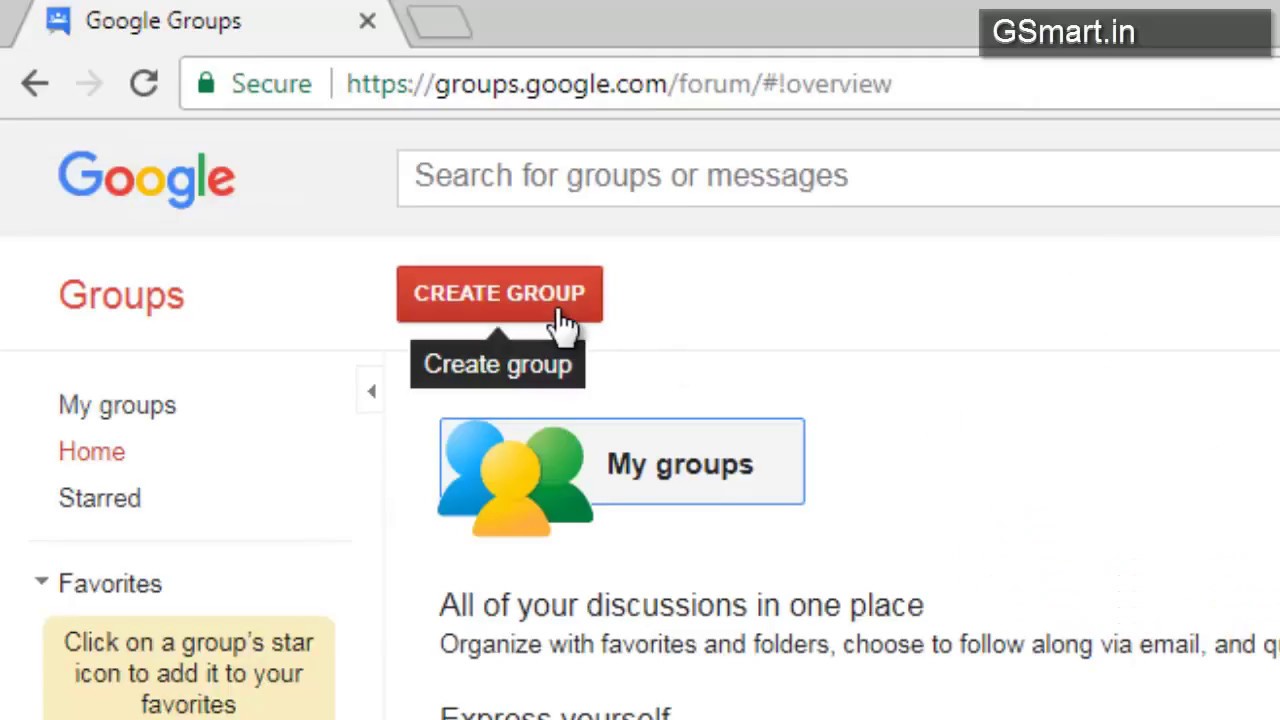
Task: Go to Home in the sidebar
Action: pos(92,452)
